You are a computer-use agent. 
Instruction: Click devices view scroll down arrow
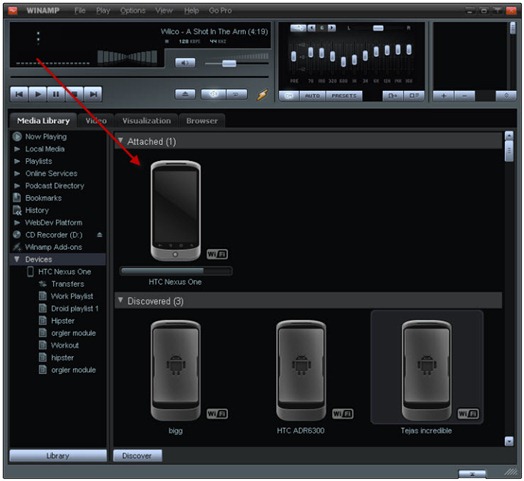(x=509, y=441)
